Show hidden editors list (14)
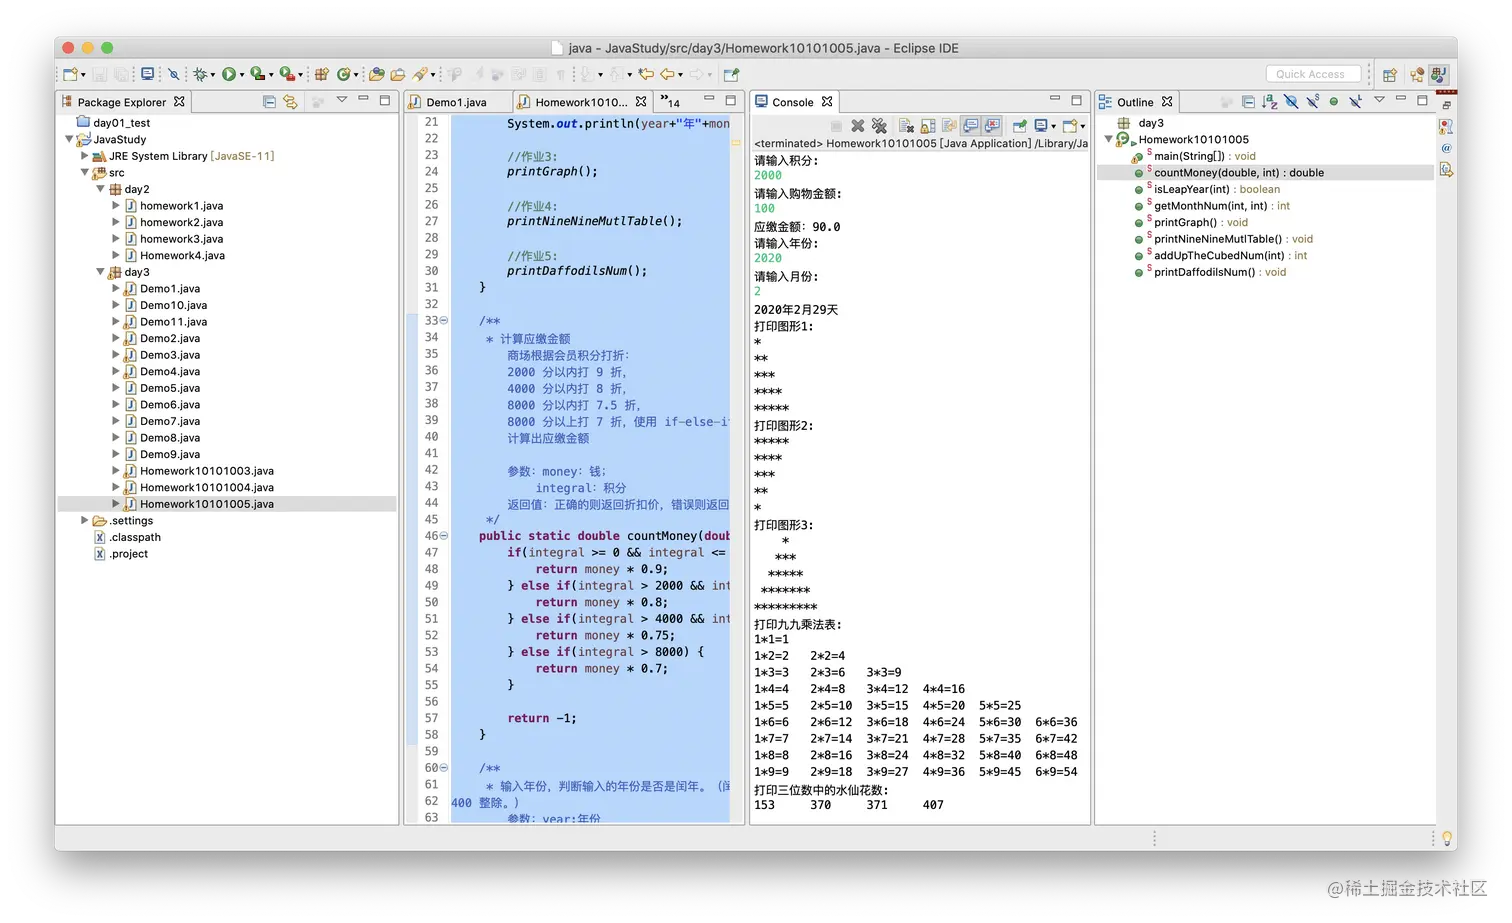This screenshot has width=1512, height=923. (x=670, y=101)
